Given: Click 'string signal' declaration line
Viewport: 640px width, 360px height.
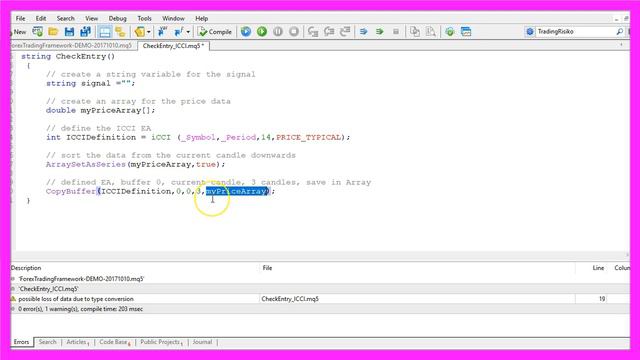Looking at the screenshot, I should point(90,83).
